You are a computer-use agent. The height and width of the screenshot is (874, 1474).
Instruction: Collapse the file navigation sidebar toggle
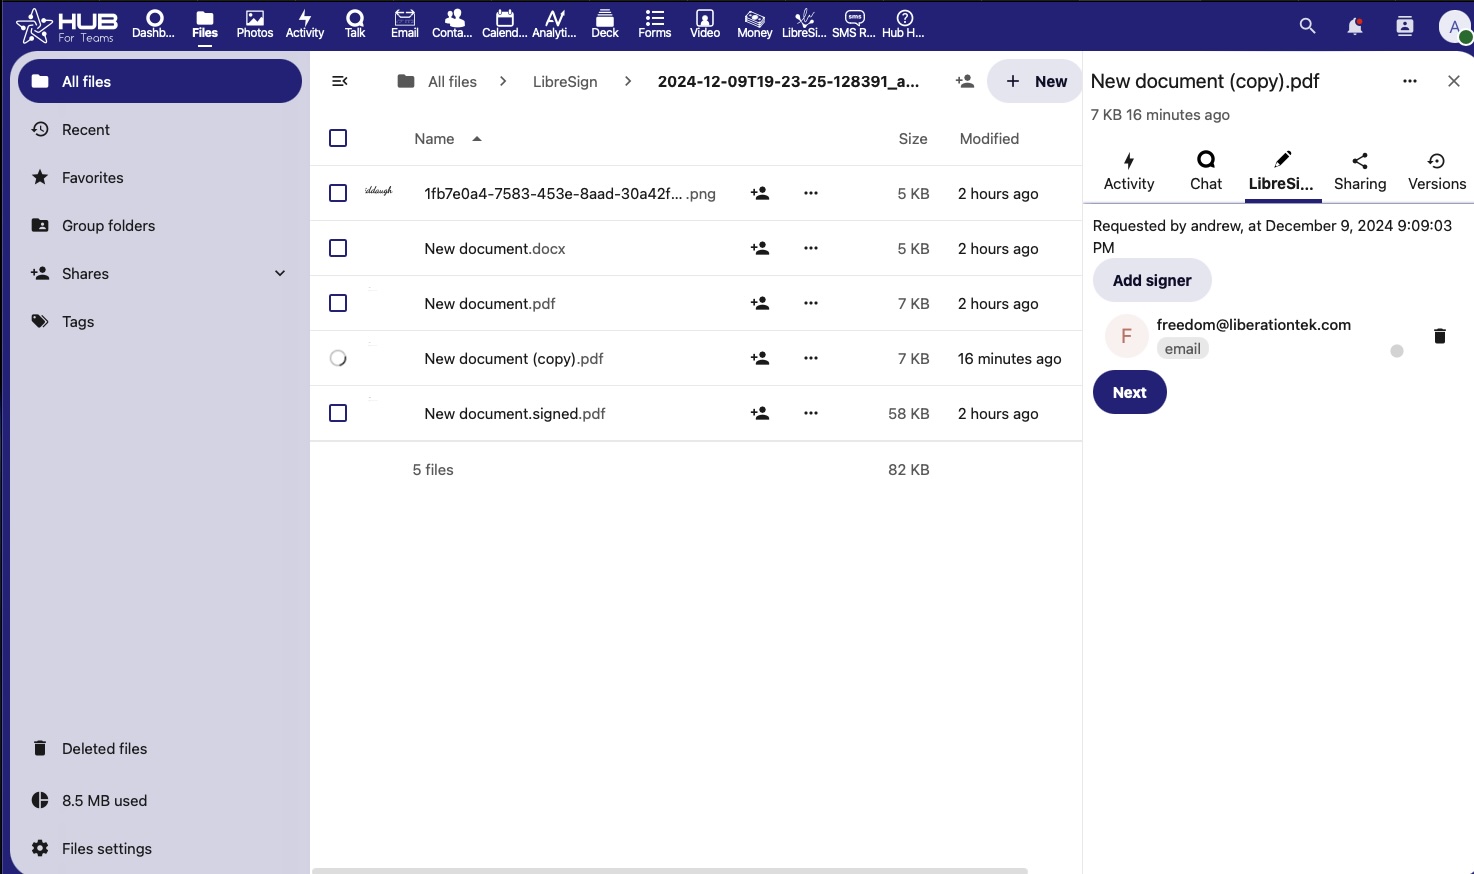point(340,81)
